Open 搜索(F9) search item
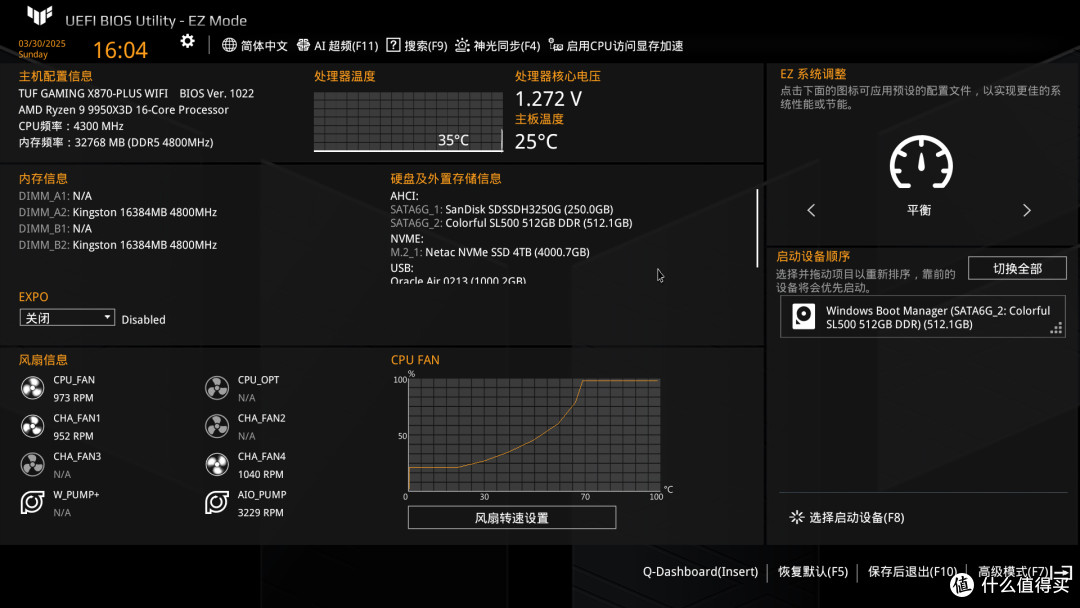1080x608 pixels. [426, 46]
